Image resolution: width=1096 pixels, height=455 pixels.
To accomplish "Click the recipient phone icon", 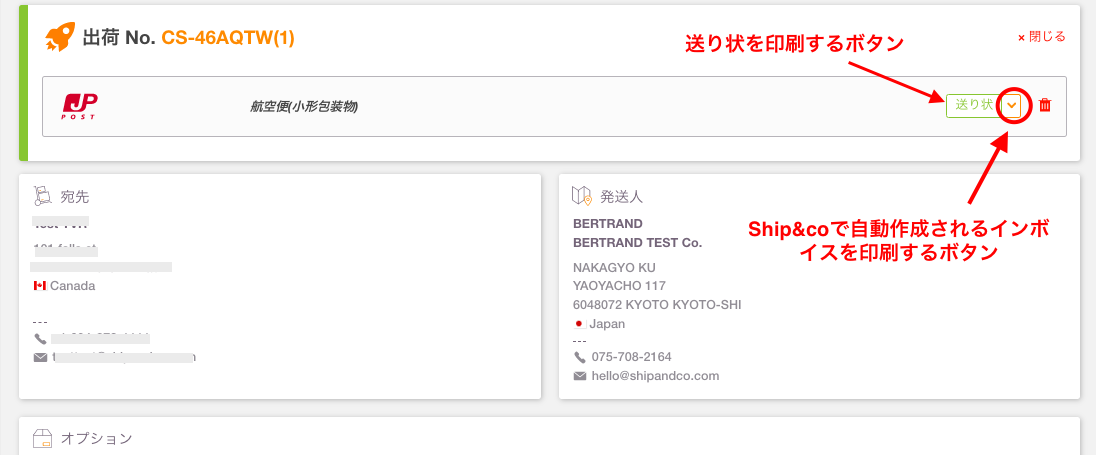I will click(x=40, y=339).
